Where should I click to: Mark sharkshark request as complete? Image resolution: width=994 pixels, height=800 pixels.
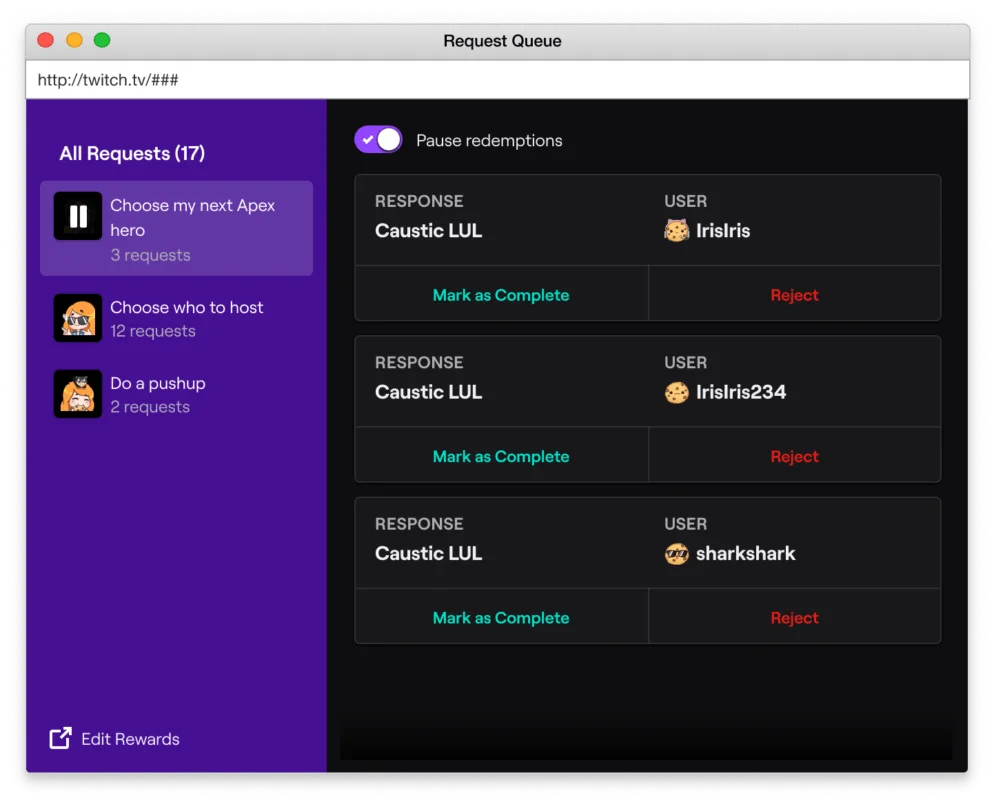tap(501, 618)
